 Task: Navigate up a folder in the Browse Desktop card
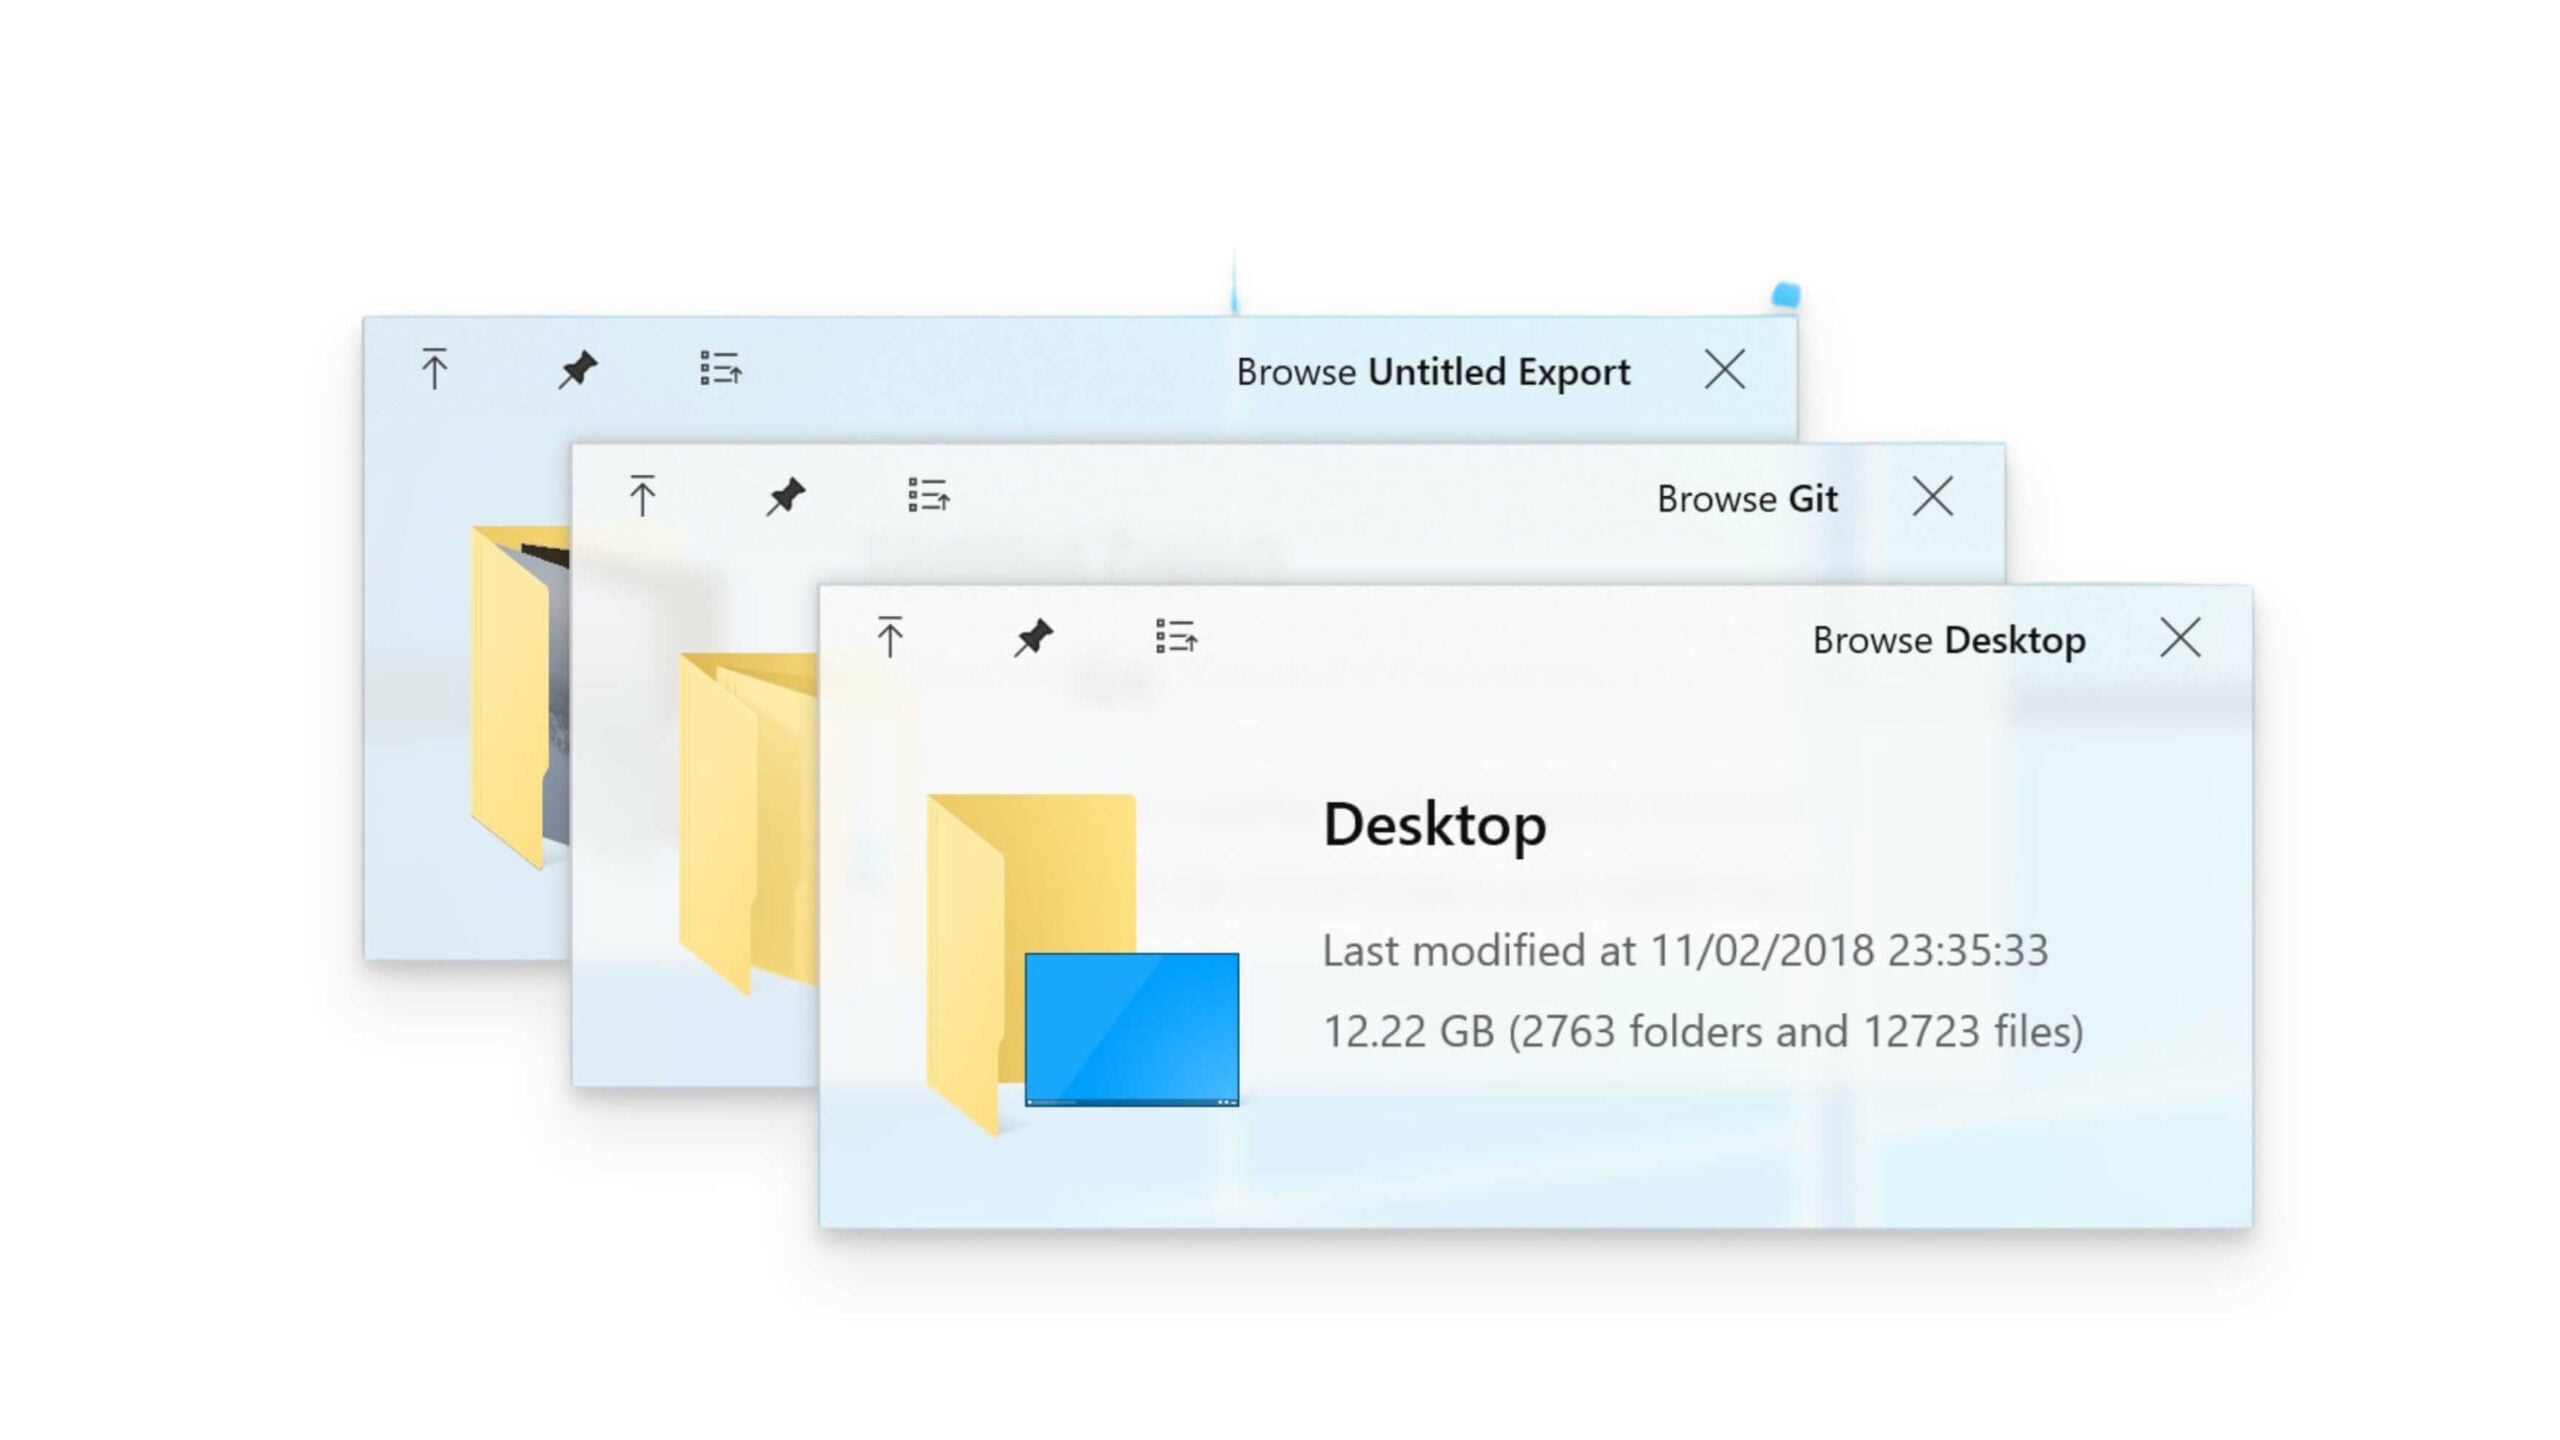pos(888,637)
